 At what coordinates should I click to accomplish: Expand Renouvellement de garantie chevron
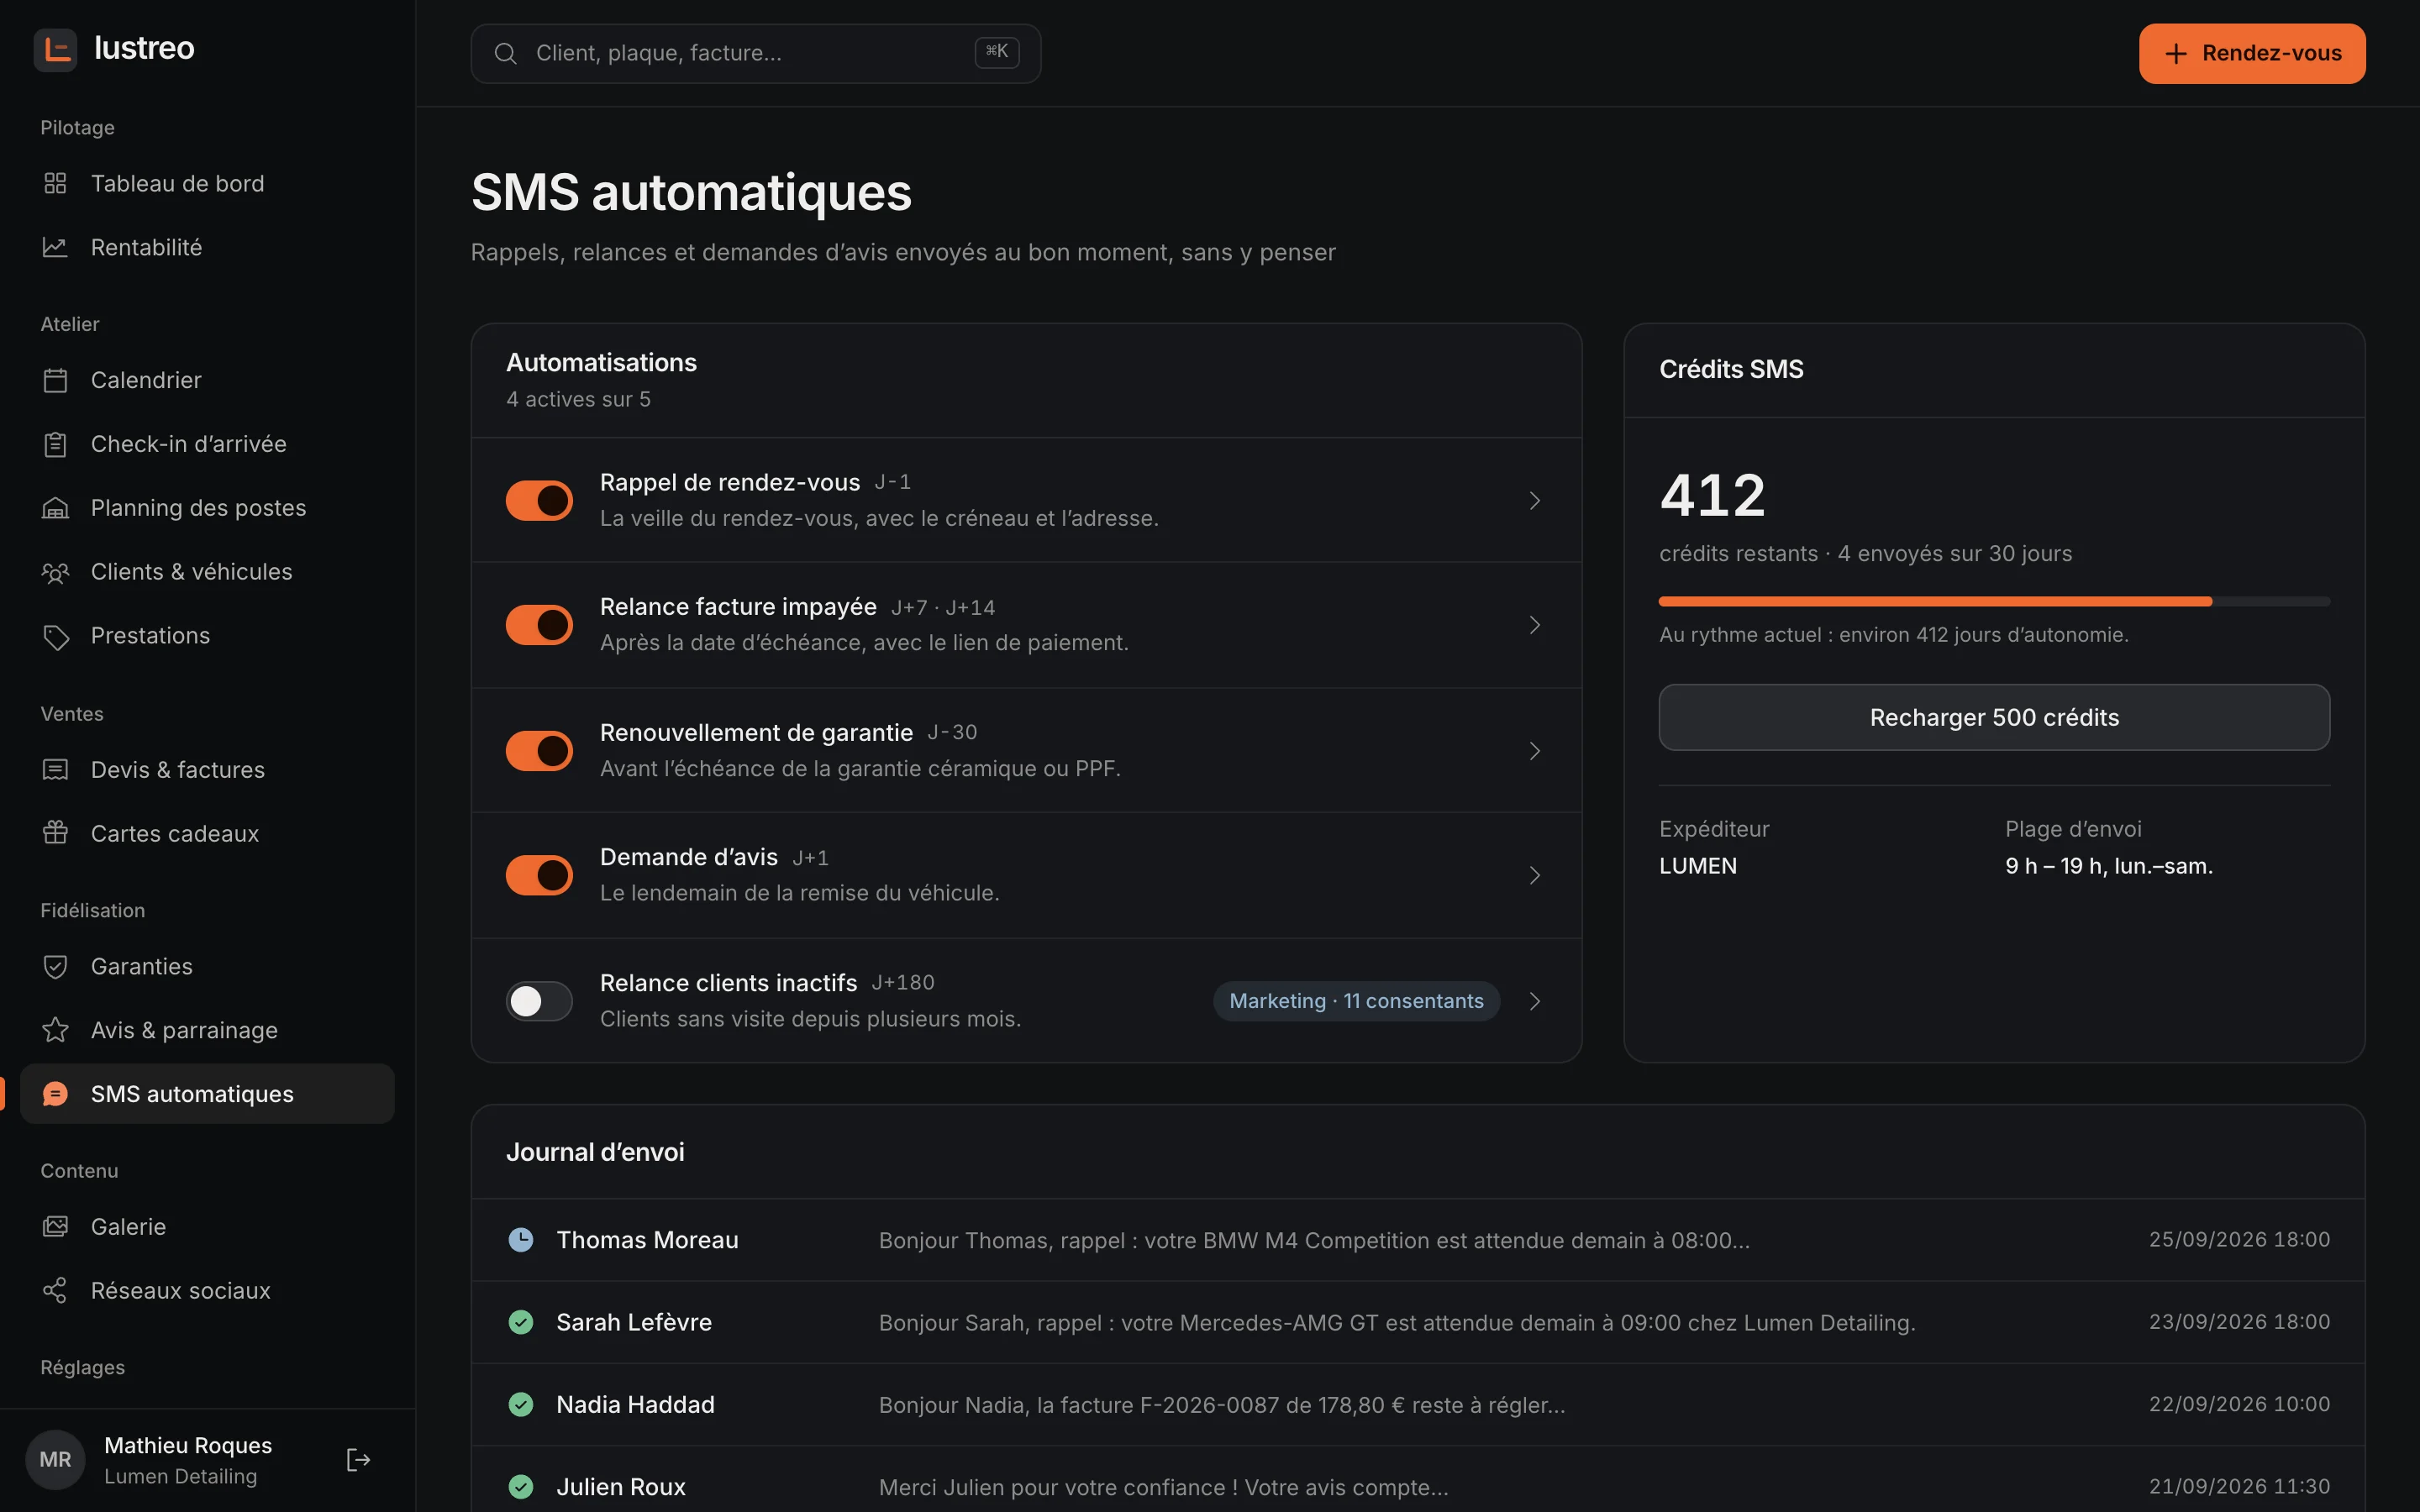[1535, 751]
